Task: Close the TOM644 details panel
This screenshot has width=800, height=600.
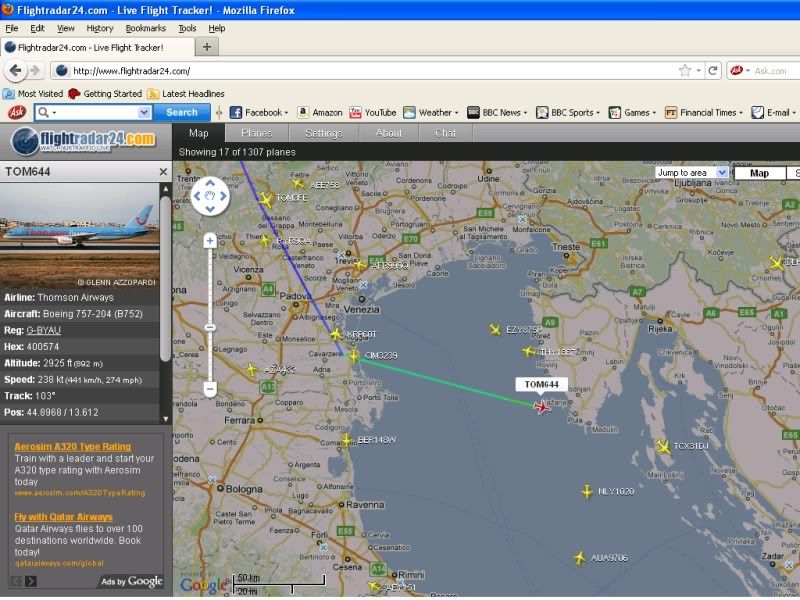Action: tap(163, 172)
